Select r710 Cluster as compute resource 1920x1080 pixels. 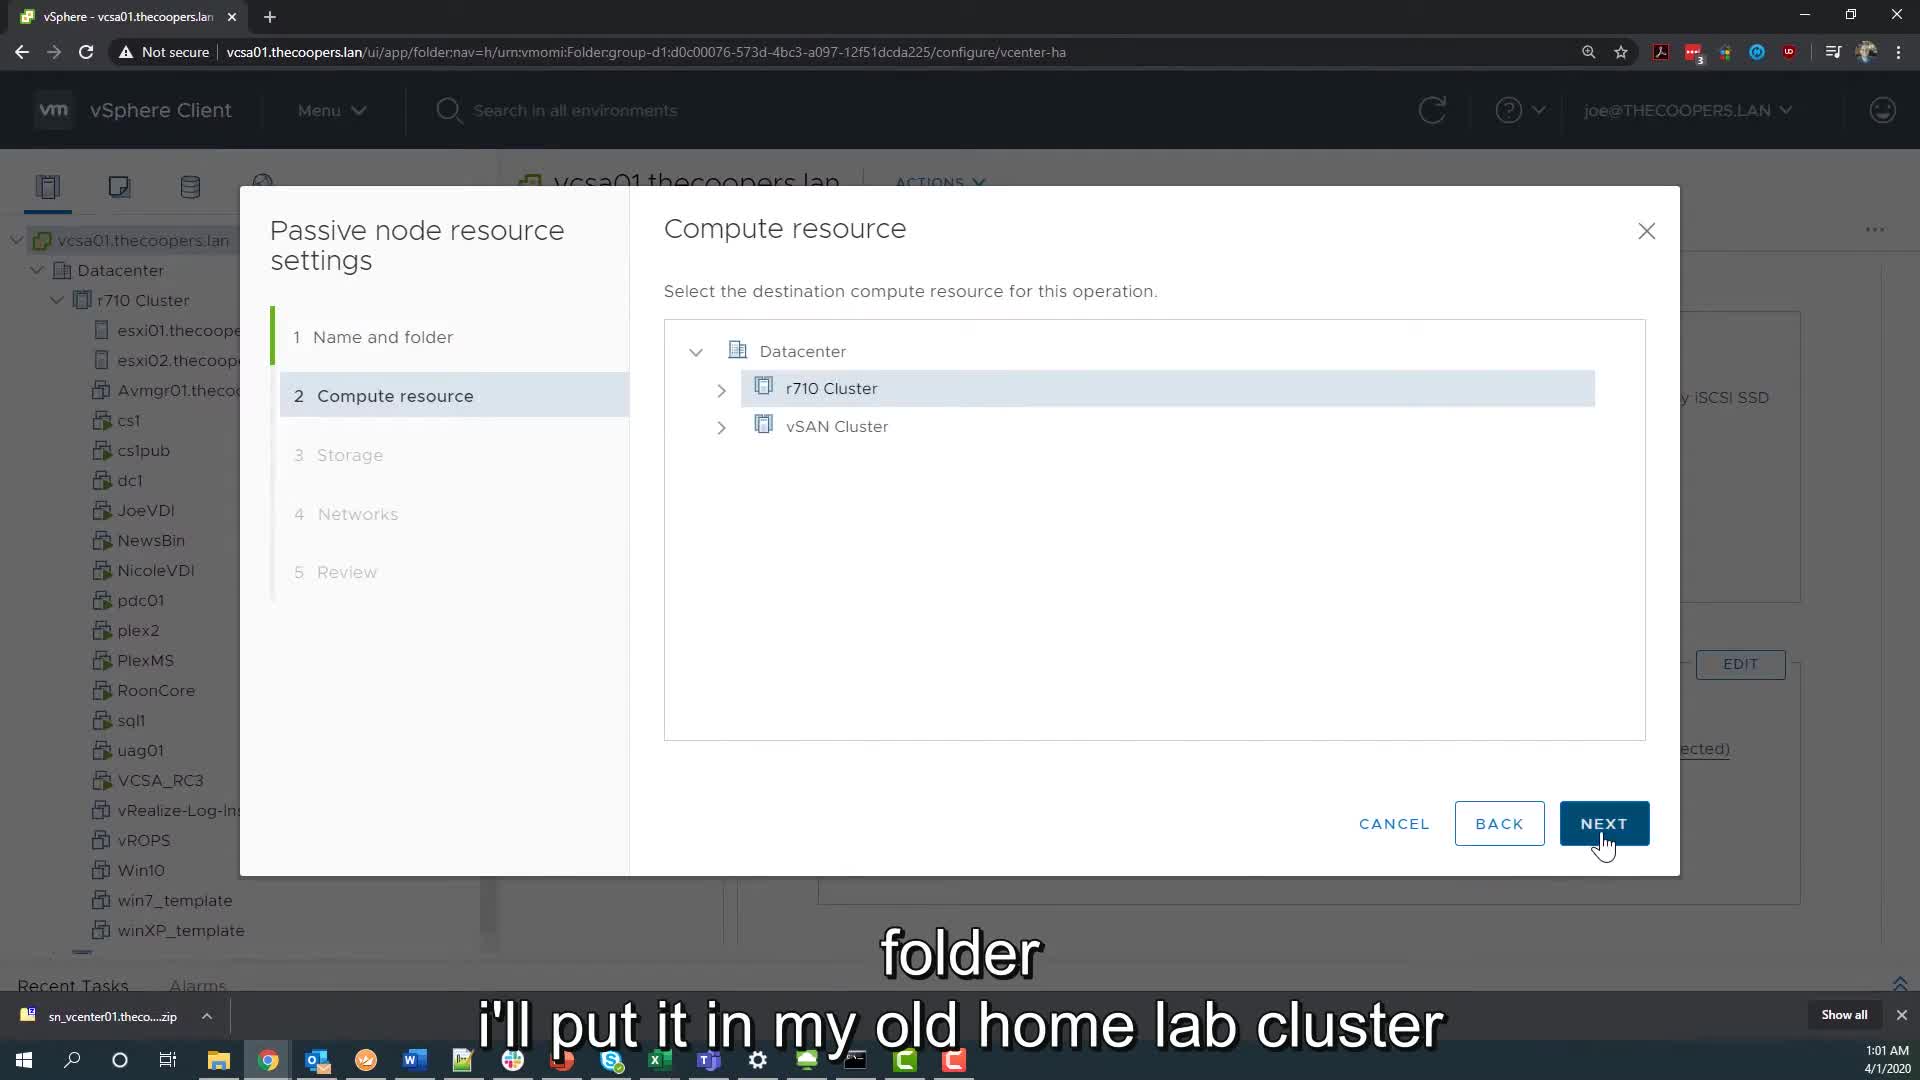[x=1167, y=388]
